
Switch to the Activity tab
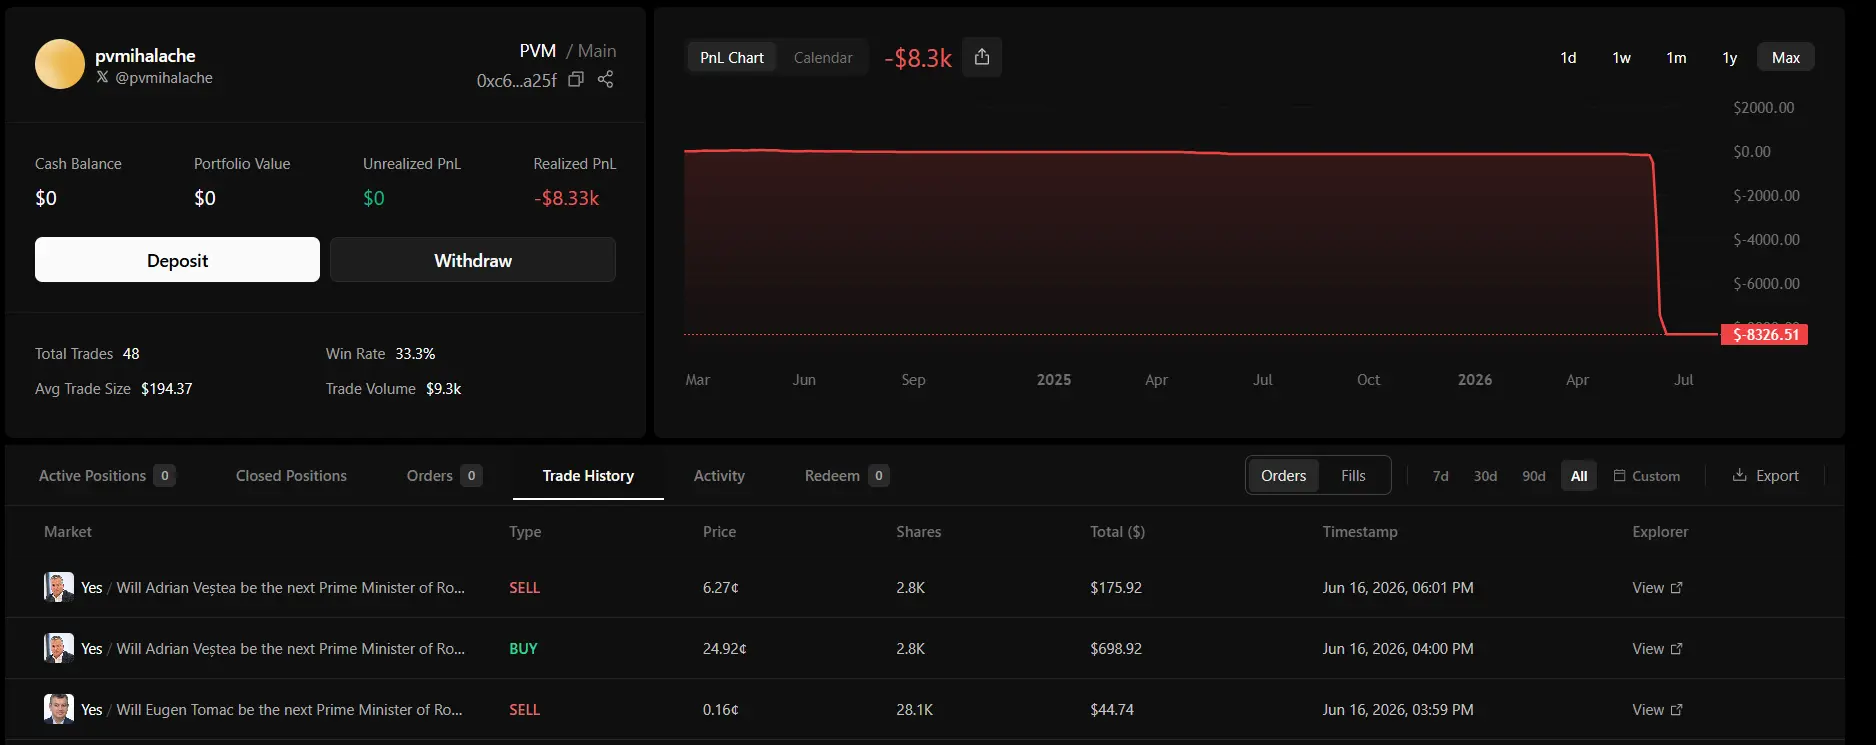(719, 476)
